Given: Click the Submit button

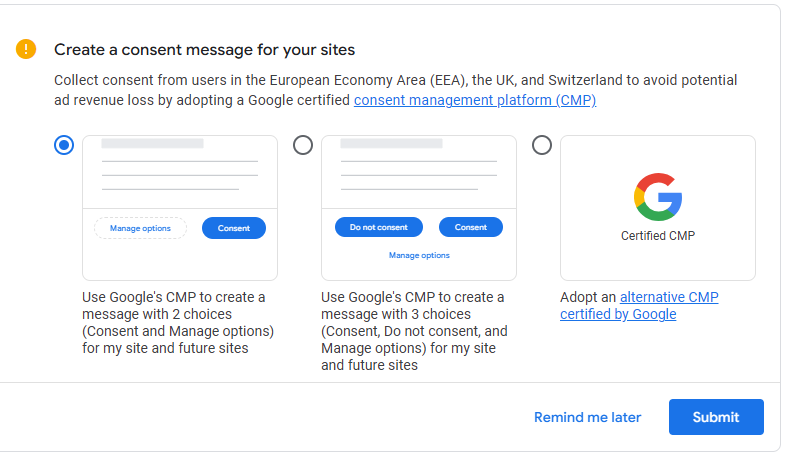Looking at the screenshot, I should click(x=716, y=417).
